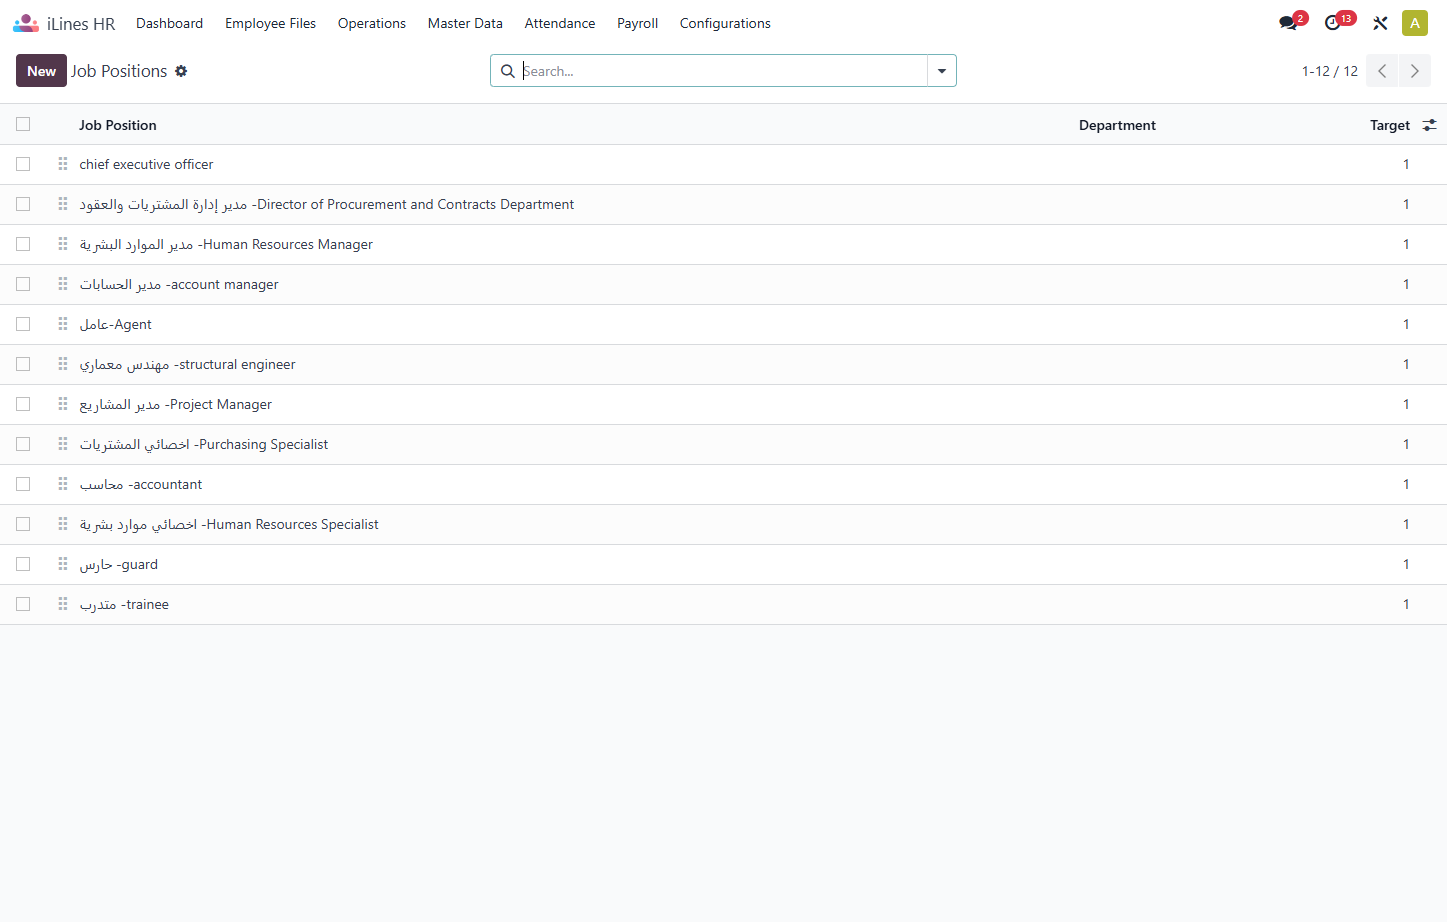Image resolution: width=1447 pixels, height=922 pixels.
Task: Open the messages conversation icon
Action: (1288, 23)
